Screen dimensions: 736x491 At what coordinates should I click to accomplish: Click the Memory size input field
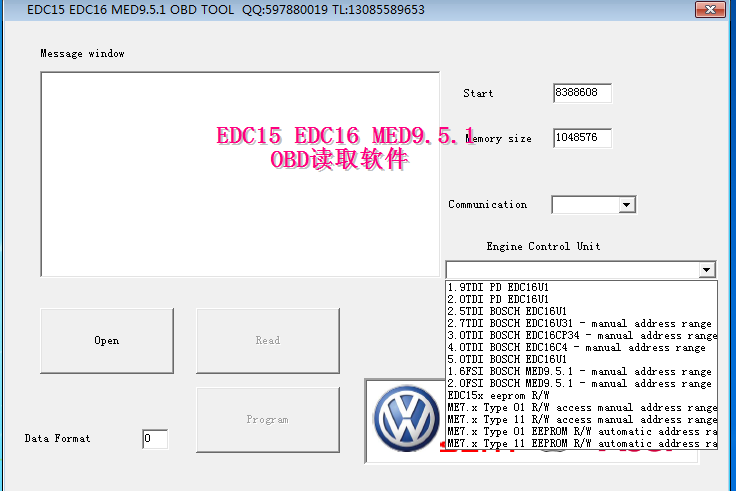pyautogui.click(x=582, y=138)
